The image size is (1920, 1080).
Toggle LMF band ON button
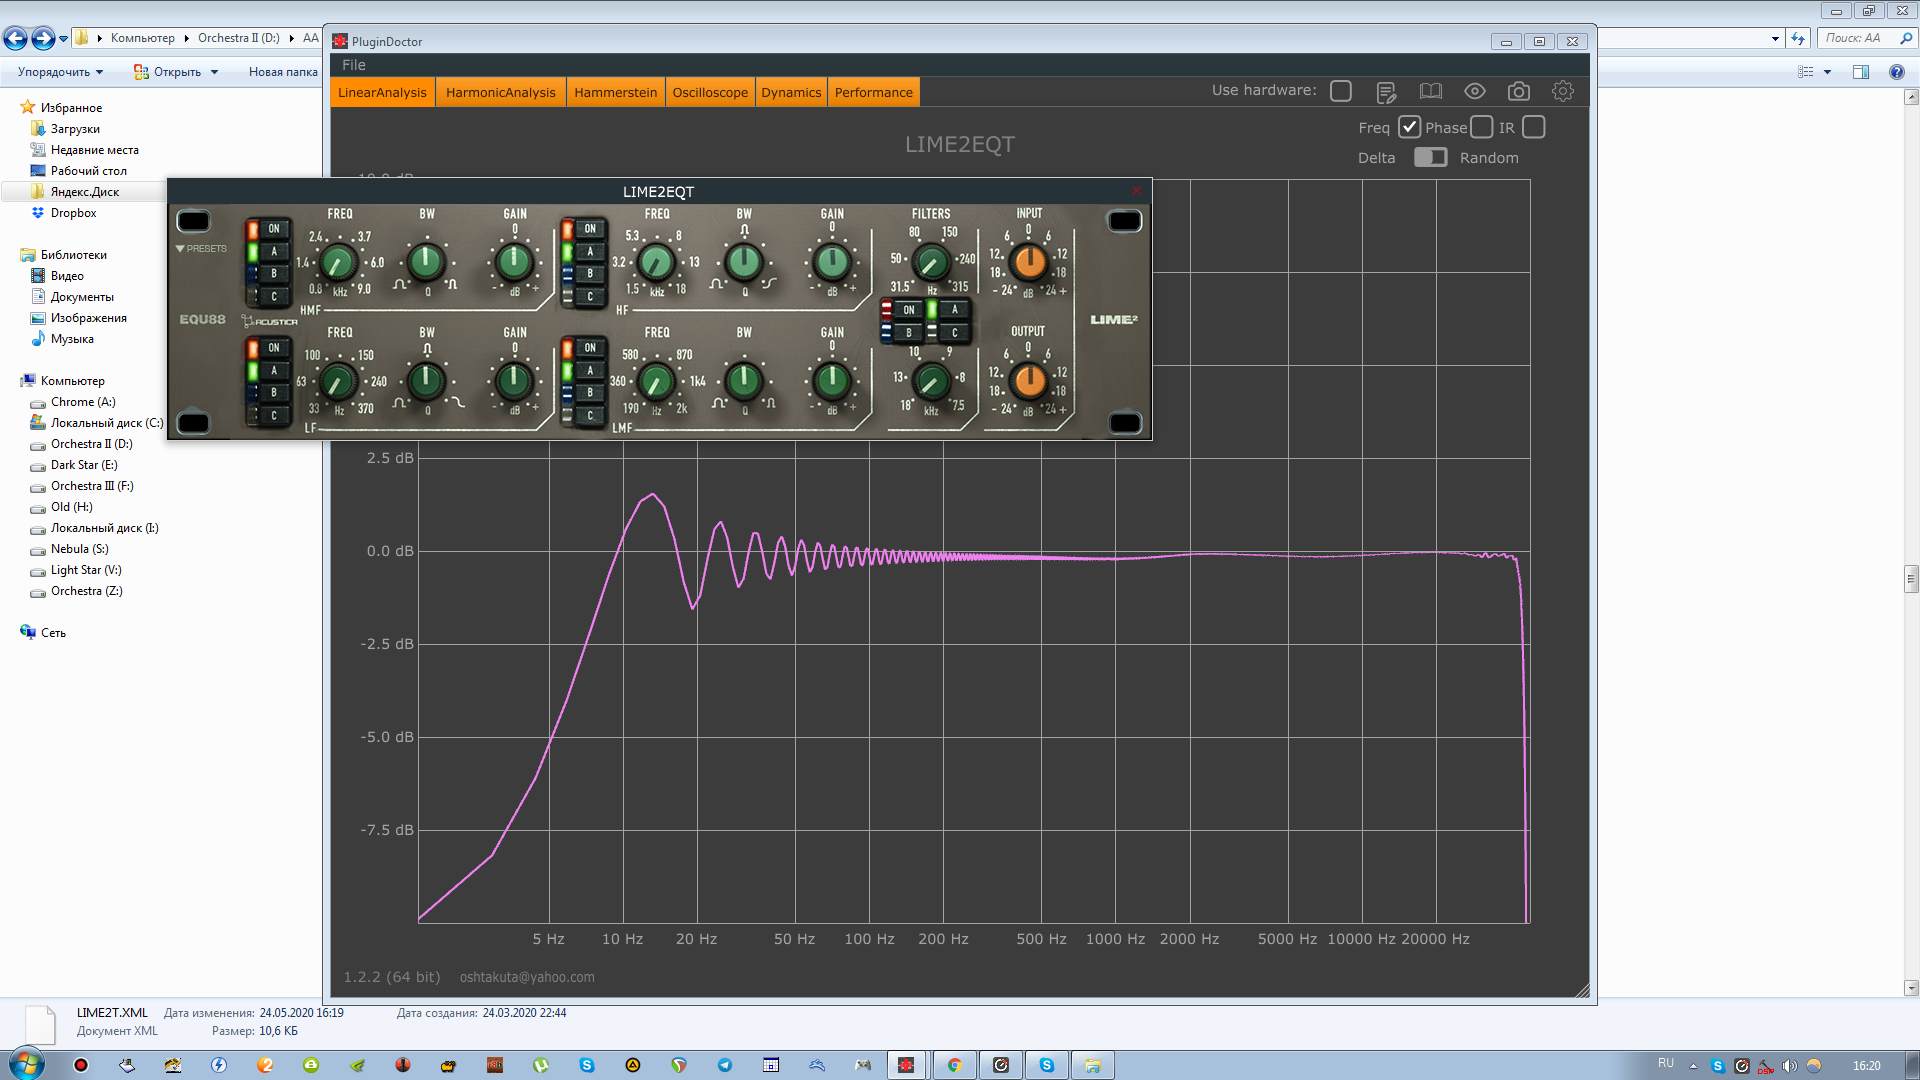pyautogui.click(x=590, y=348)
